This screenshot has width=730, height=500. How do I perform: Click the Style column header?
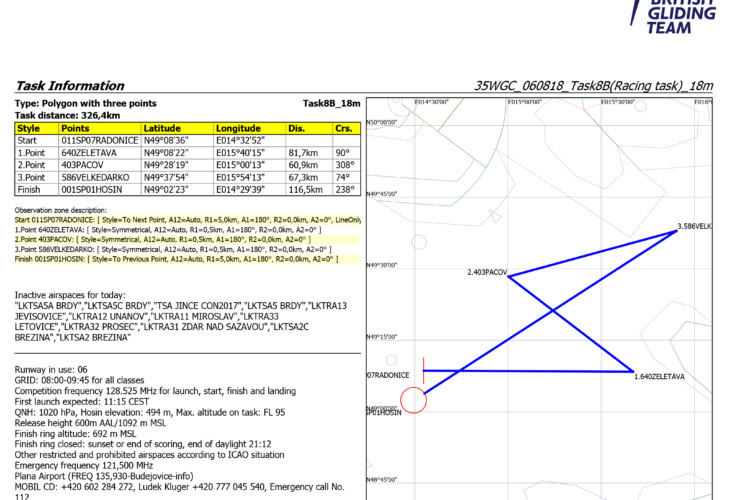(x=29, y=129)
